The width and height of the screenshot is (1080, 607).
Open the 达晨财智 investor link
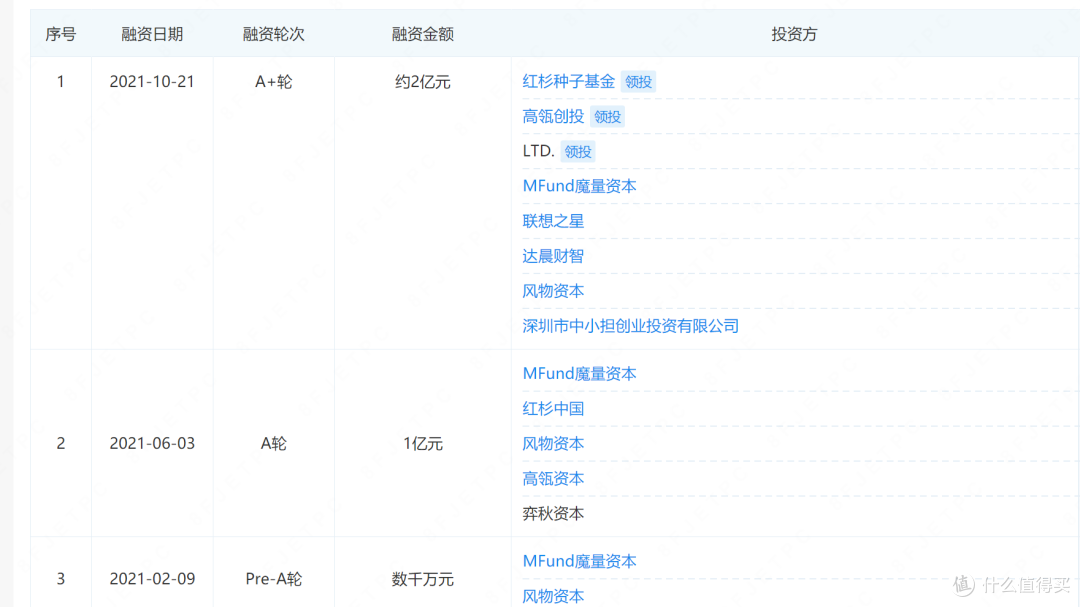pos(553,256)
